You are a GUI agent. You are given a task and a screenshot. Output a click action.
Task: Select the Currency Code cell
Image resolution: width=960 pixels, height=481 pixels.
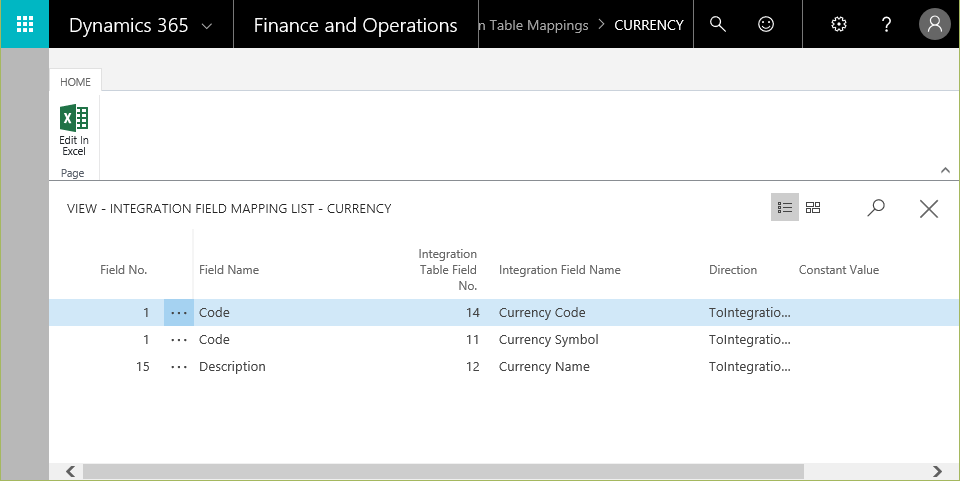tap(542, 313)
